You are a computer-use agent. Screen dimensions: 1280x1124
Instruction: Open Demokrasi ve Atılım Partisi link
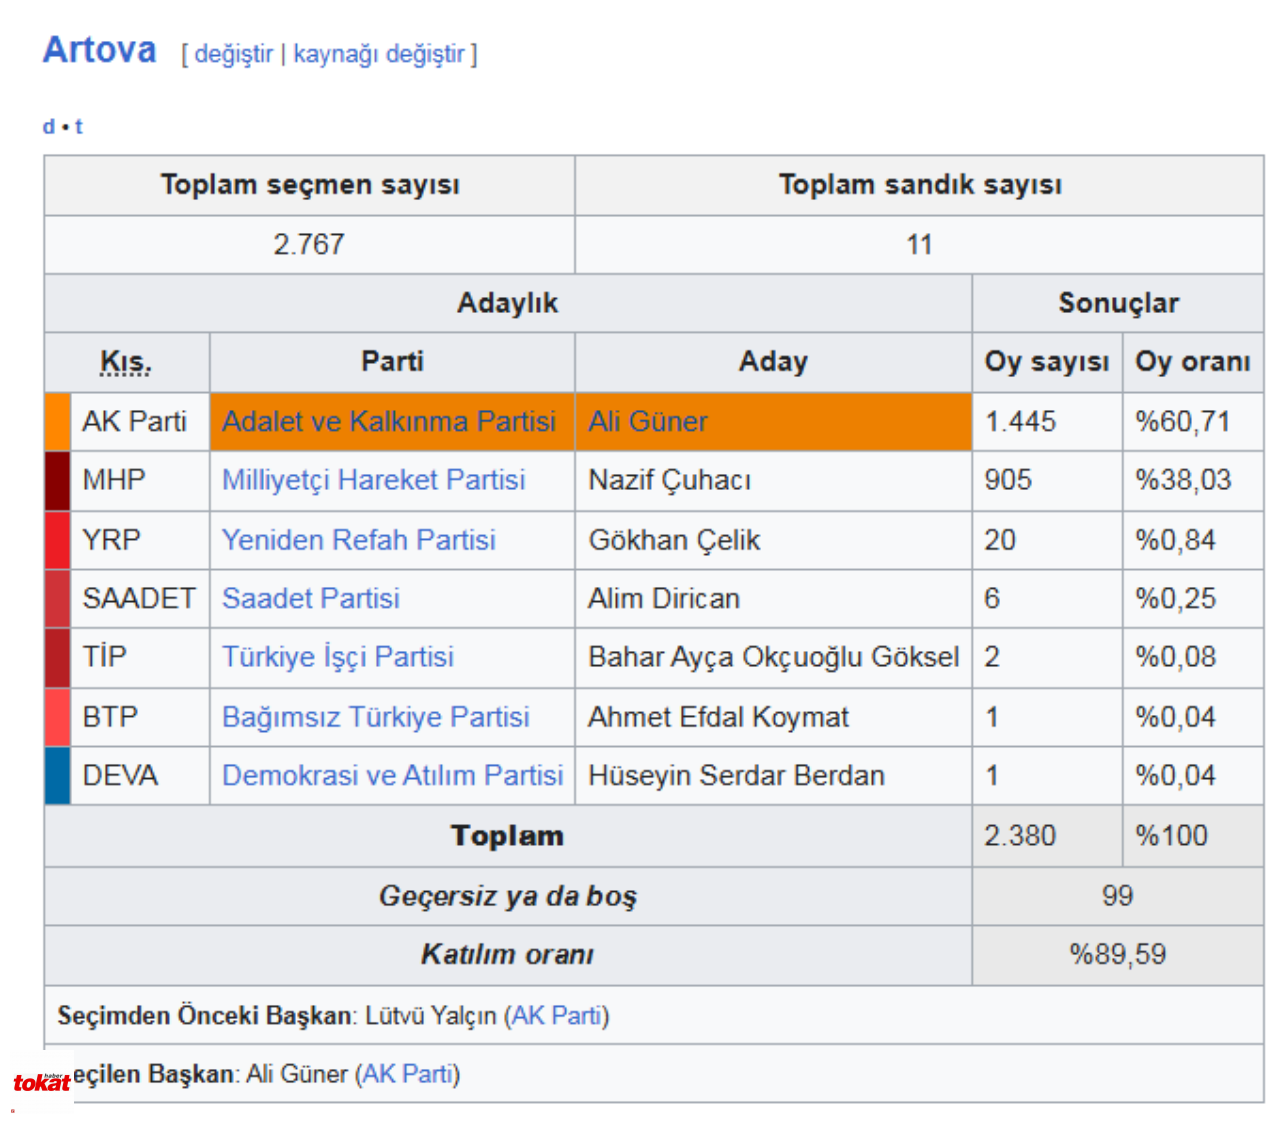pos(393,775)
